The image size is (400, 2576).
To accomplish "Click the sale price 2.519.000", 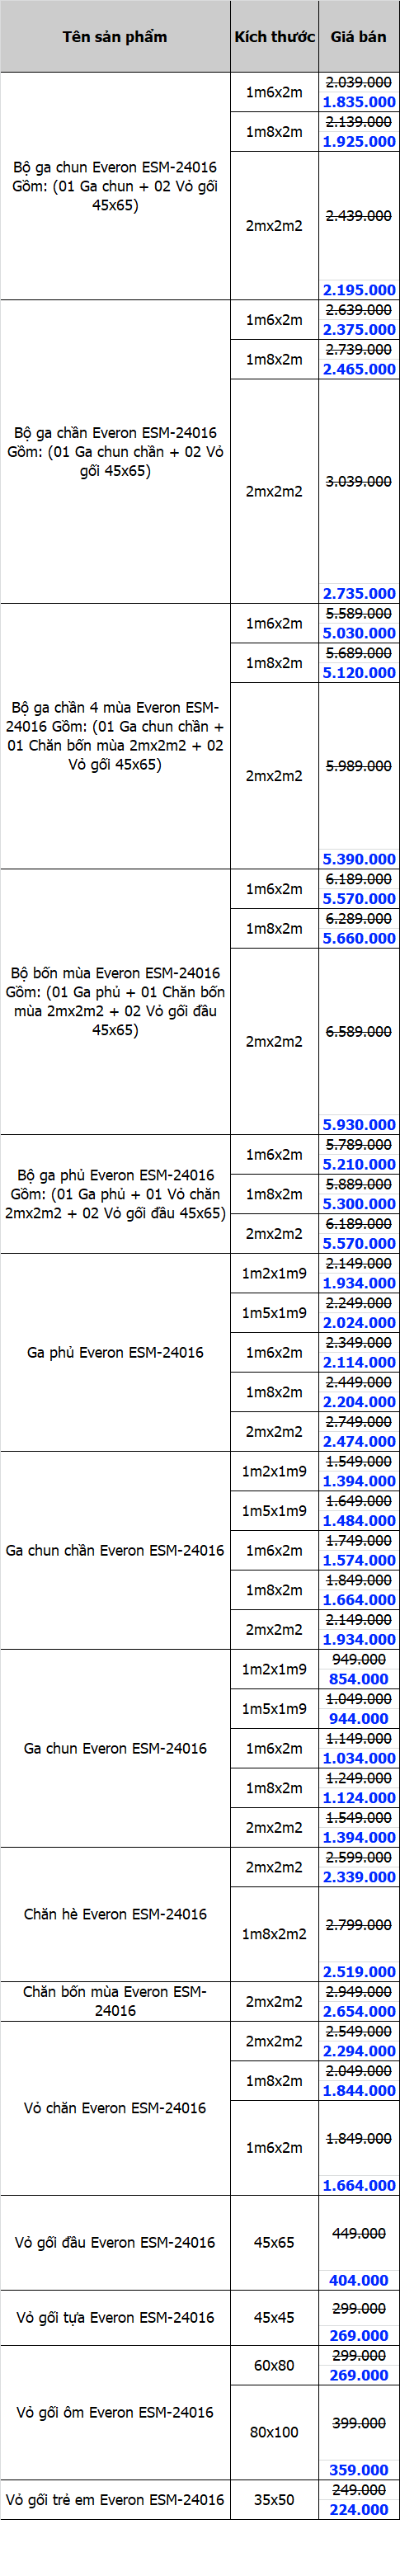I will tap(359, 1972).
